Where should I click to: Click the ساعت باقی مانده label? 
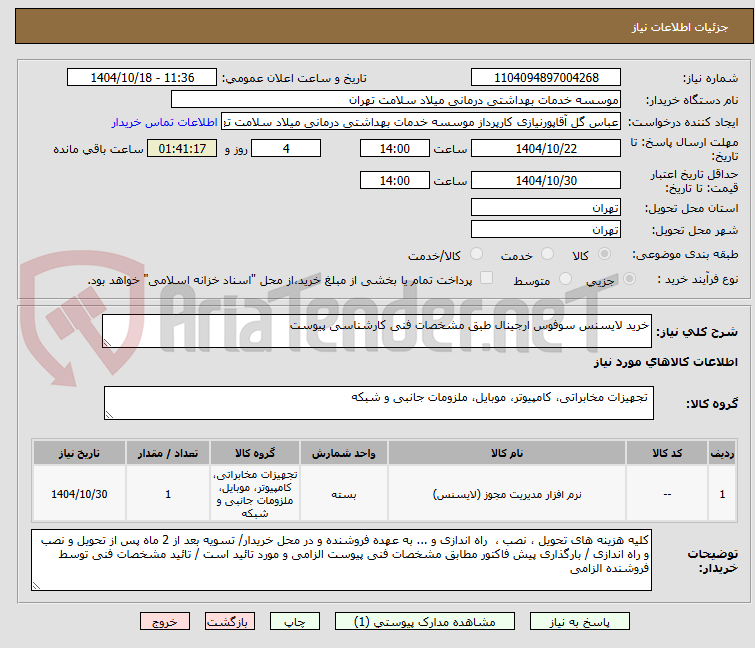98,149
